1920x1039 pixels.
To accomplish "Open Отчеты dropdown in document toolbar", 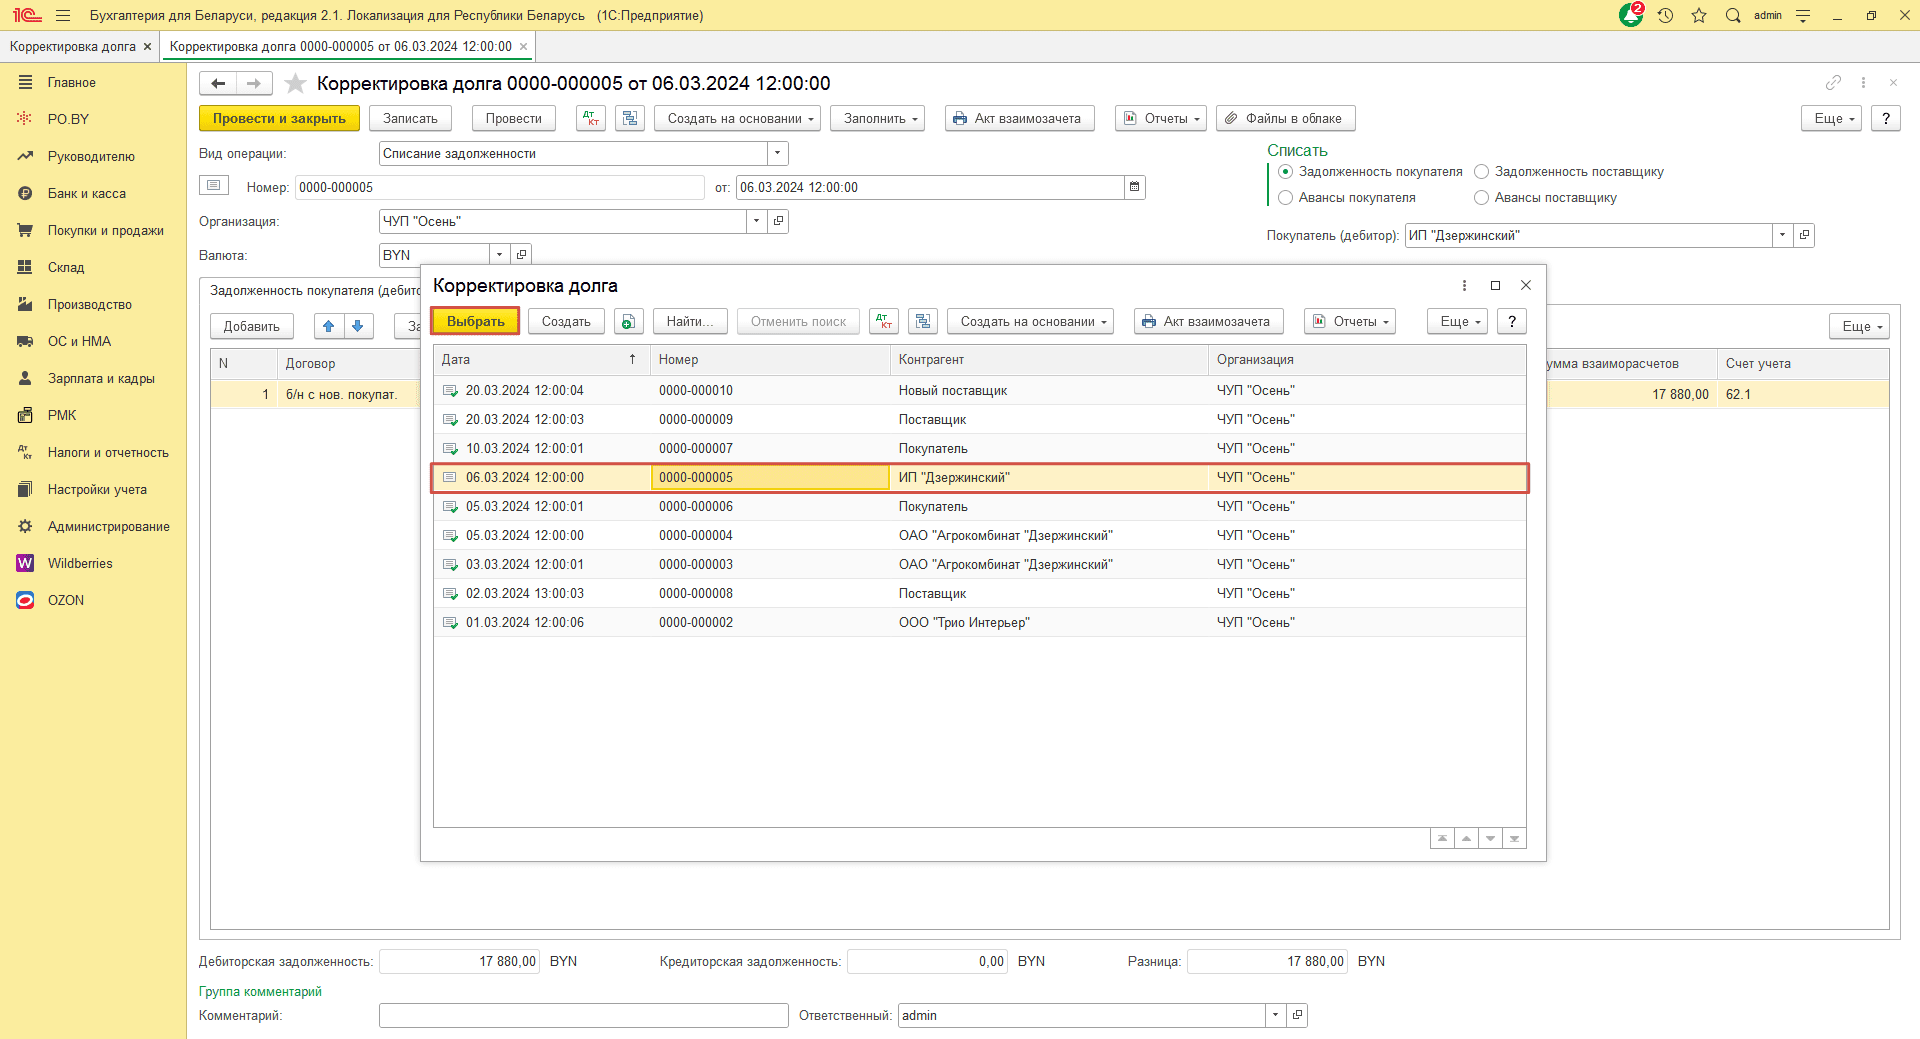I will (x=1161, y=118).
